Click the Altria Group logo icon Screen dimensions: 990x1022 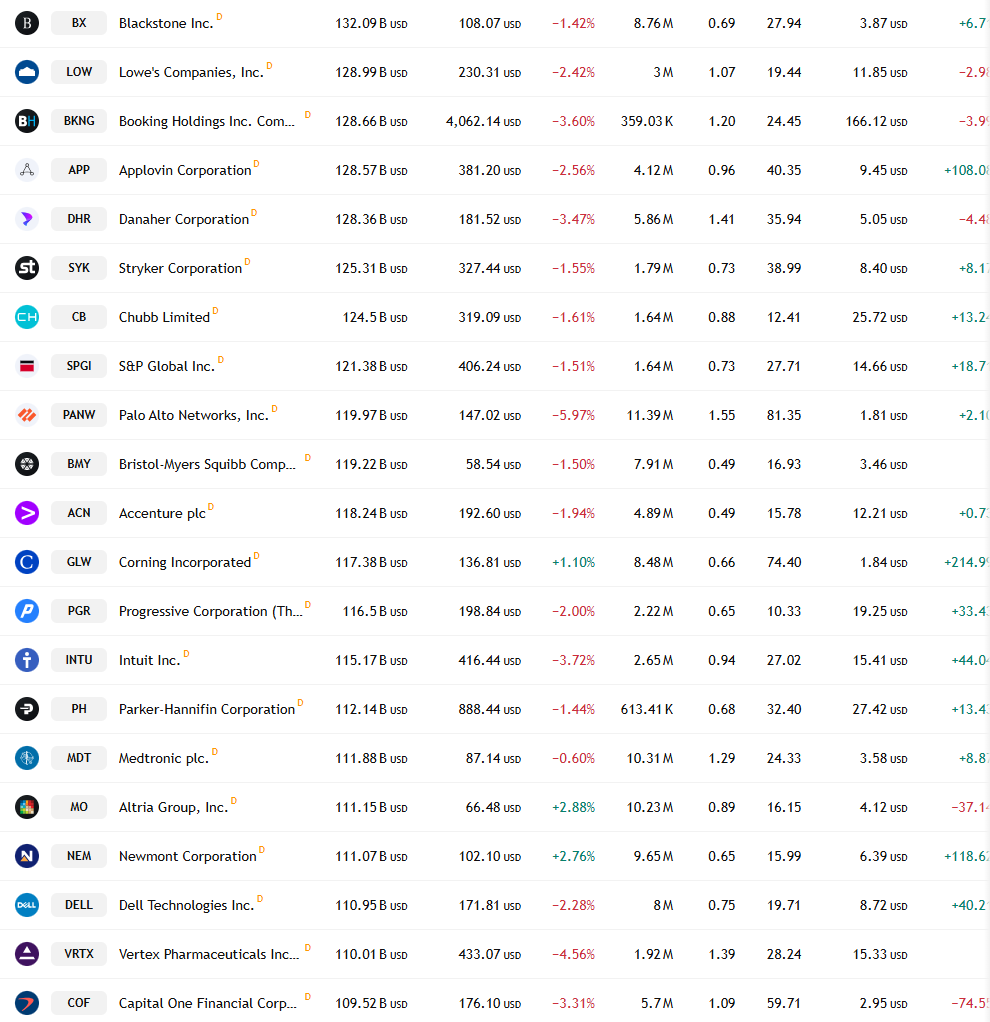tap(27, 807)
